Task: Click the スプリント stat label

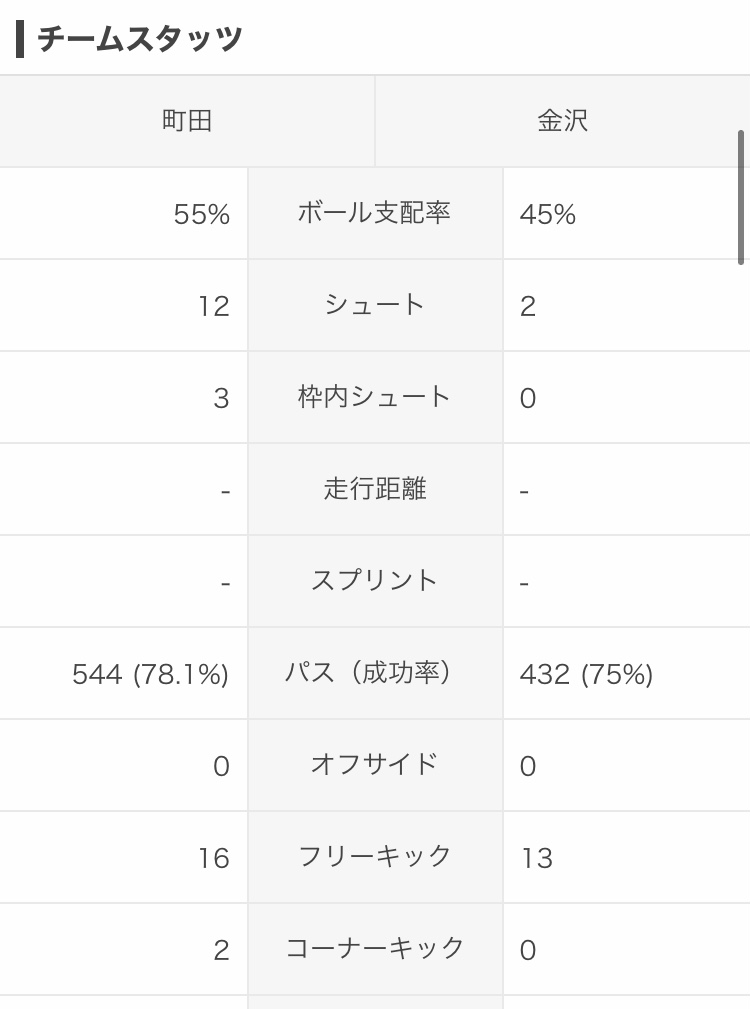Action: pyautogui.click(x=374, y=581)
